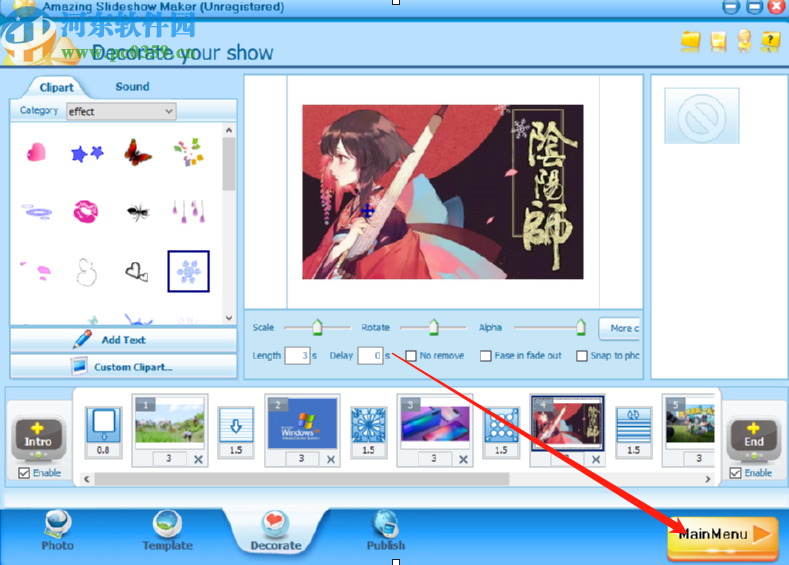Click the clipart list scroll down arrow
The image size is (789, 565).
[229, 318]
